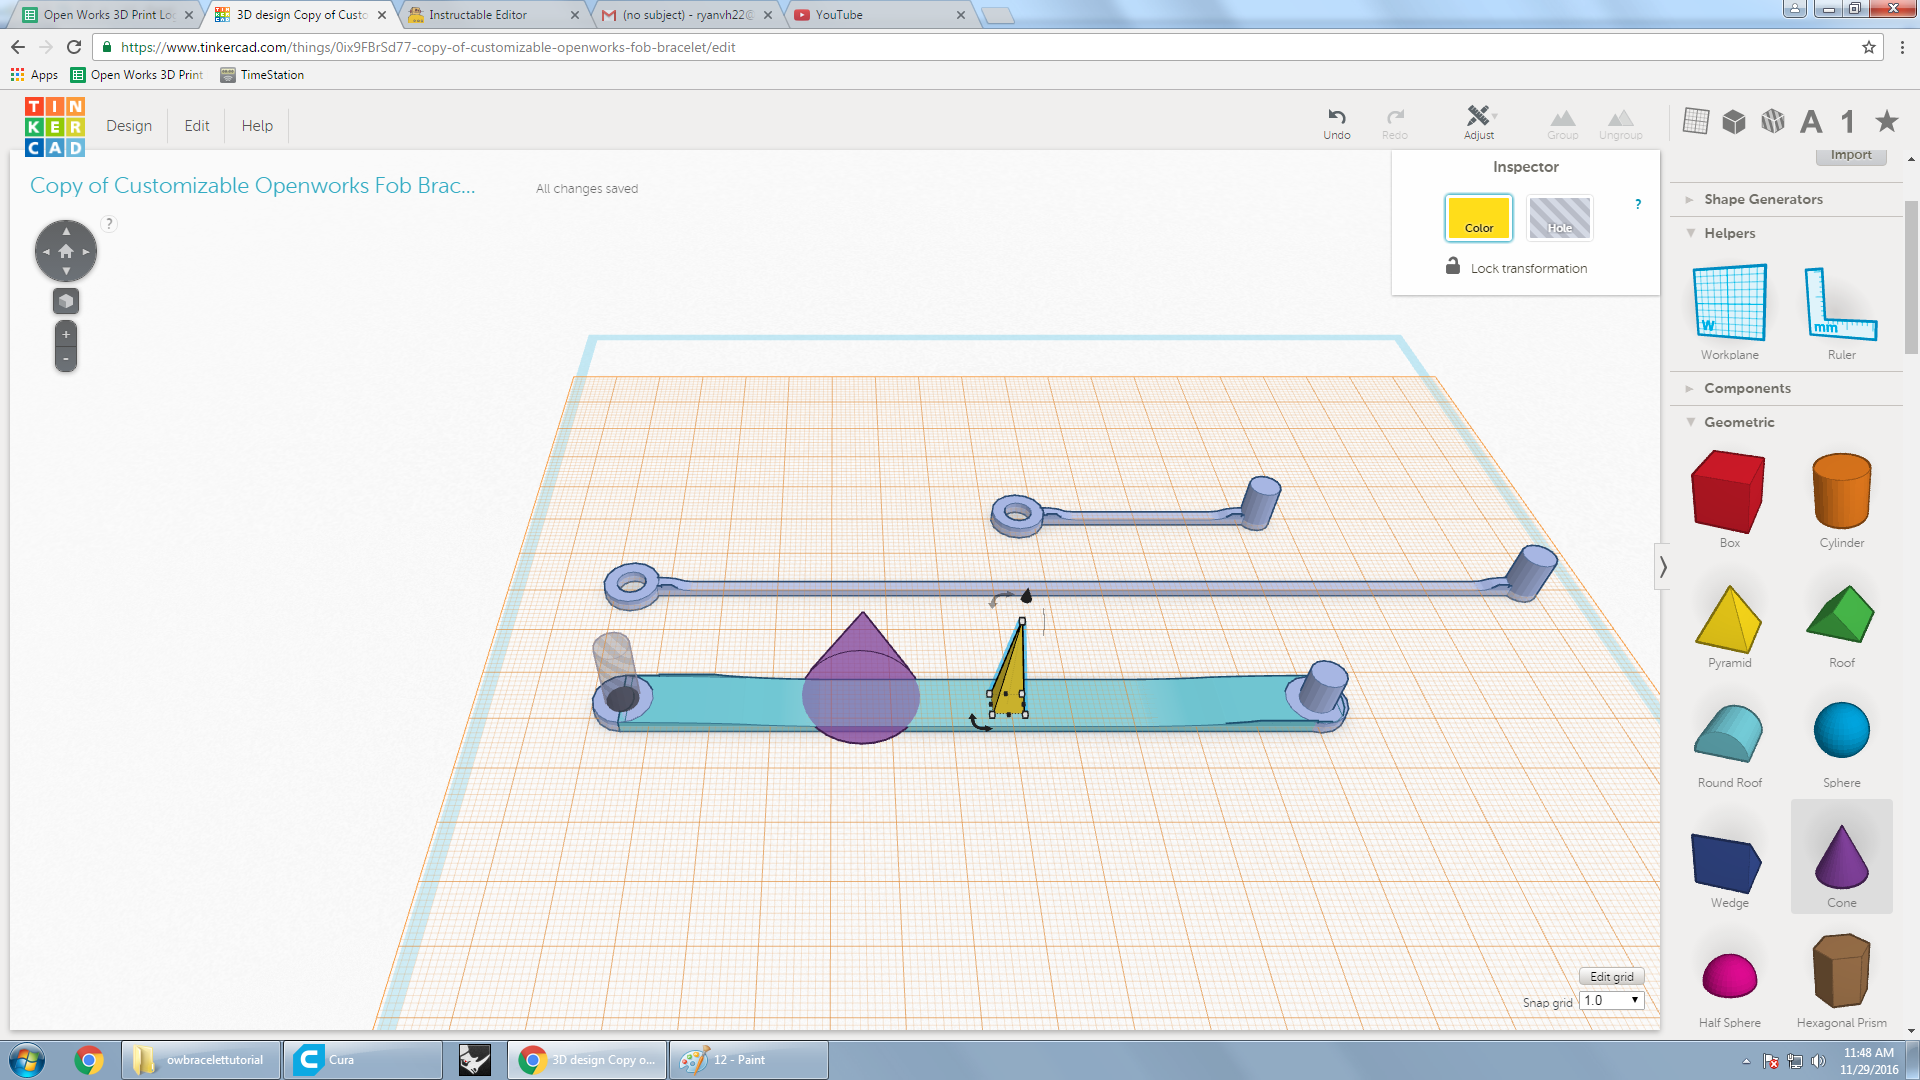
Task: Click the Undo arrow icon
Action: [x=1336, y=117]
